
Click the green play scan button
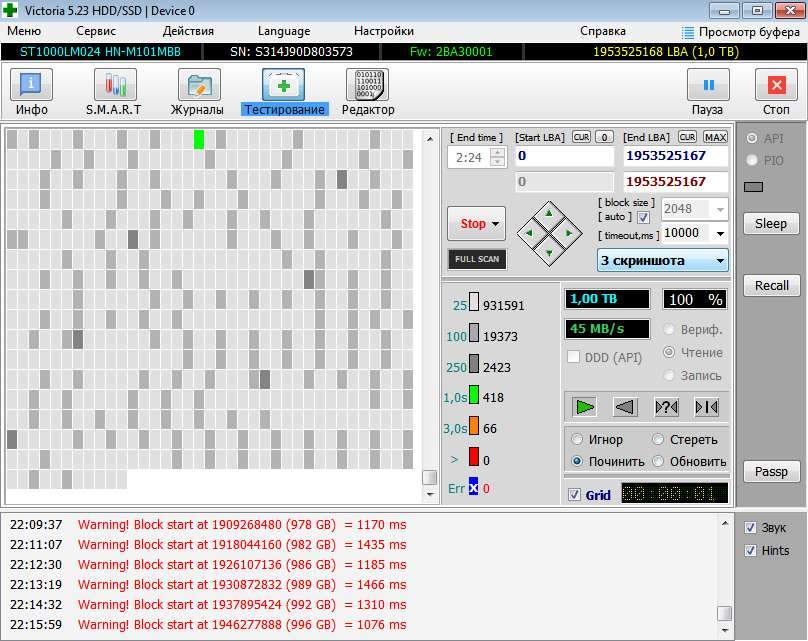585,407
